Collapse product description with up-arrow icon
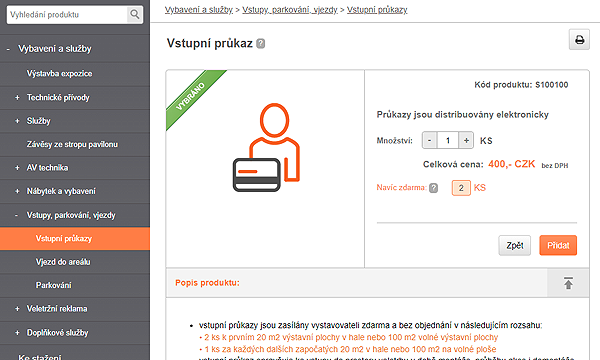 [x=568, y=283]
